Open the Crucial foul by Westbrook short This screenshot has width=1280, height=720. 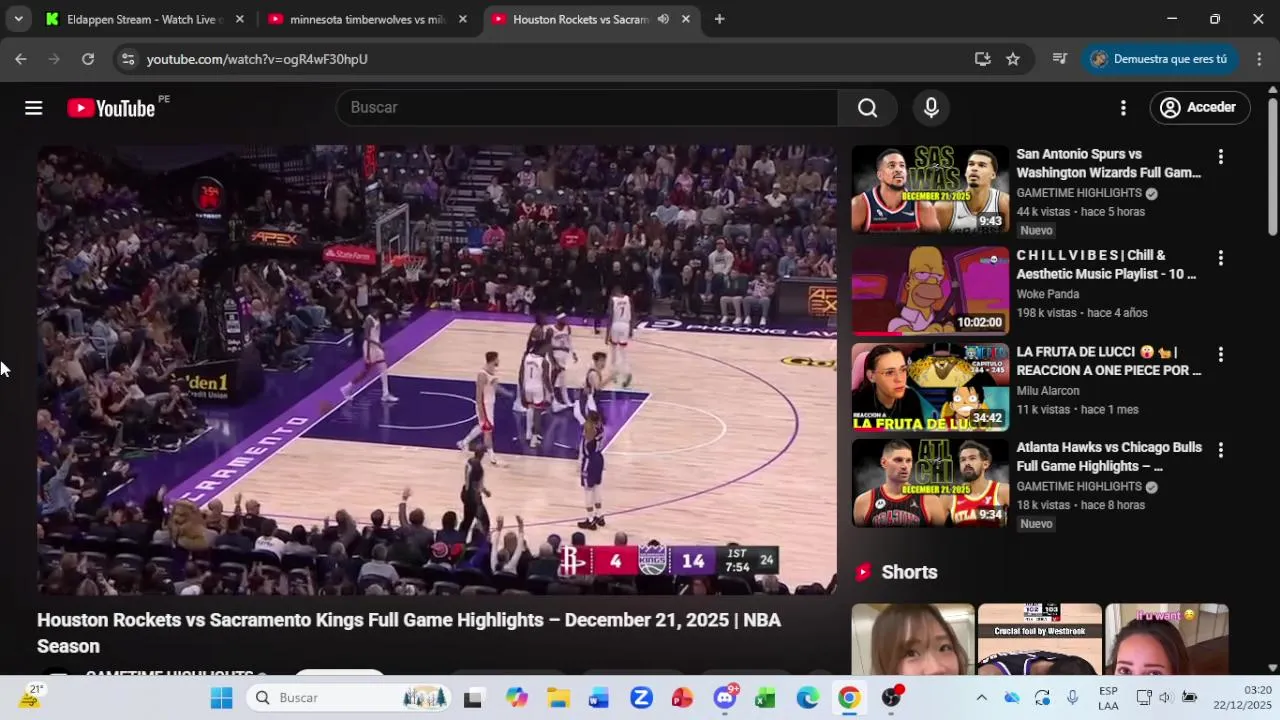(x=1039, y=639)
